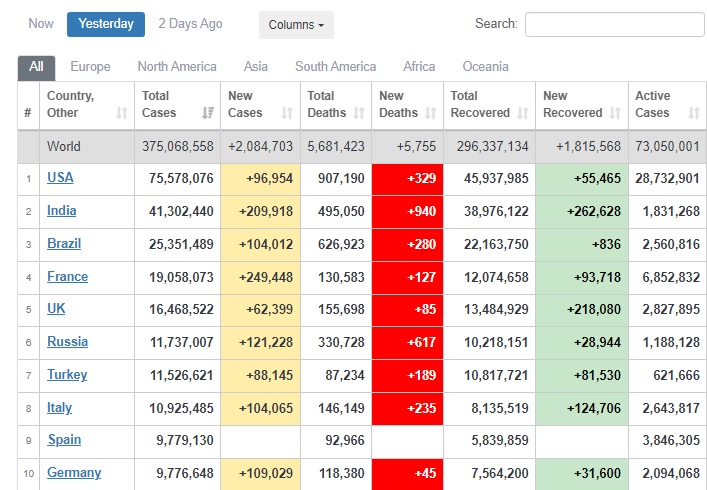Select Turkey active cases 621,666
707x490 pixels.
tap(676, 376)
